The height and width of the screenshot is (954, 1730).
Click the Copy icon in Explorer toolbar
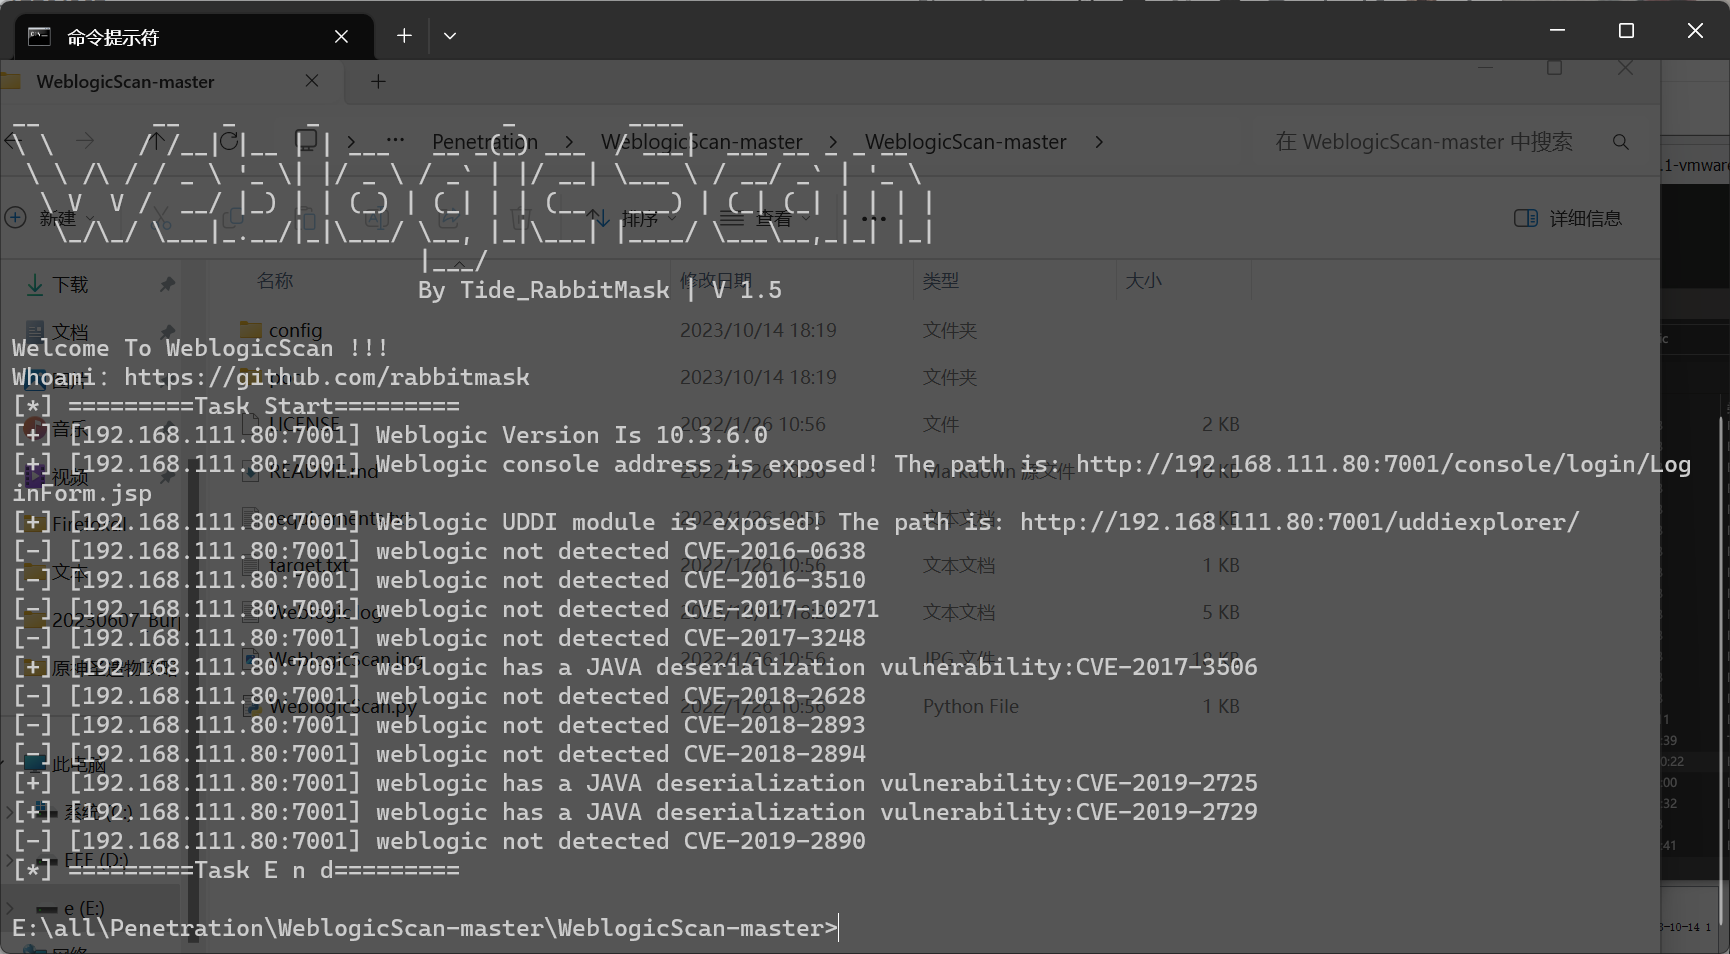click(x=233, y=218)
